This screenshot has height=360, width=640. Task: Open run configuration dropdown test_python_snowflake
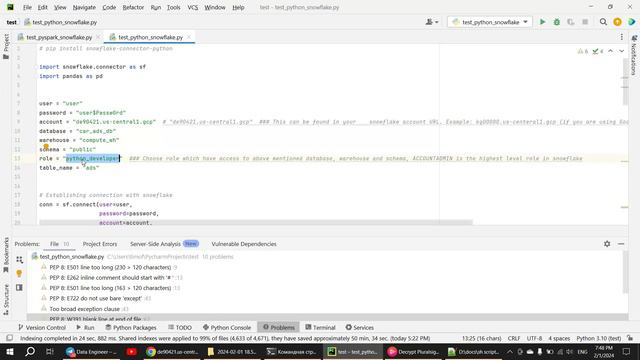490,22
